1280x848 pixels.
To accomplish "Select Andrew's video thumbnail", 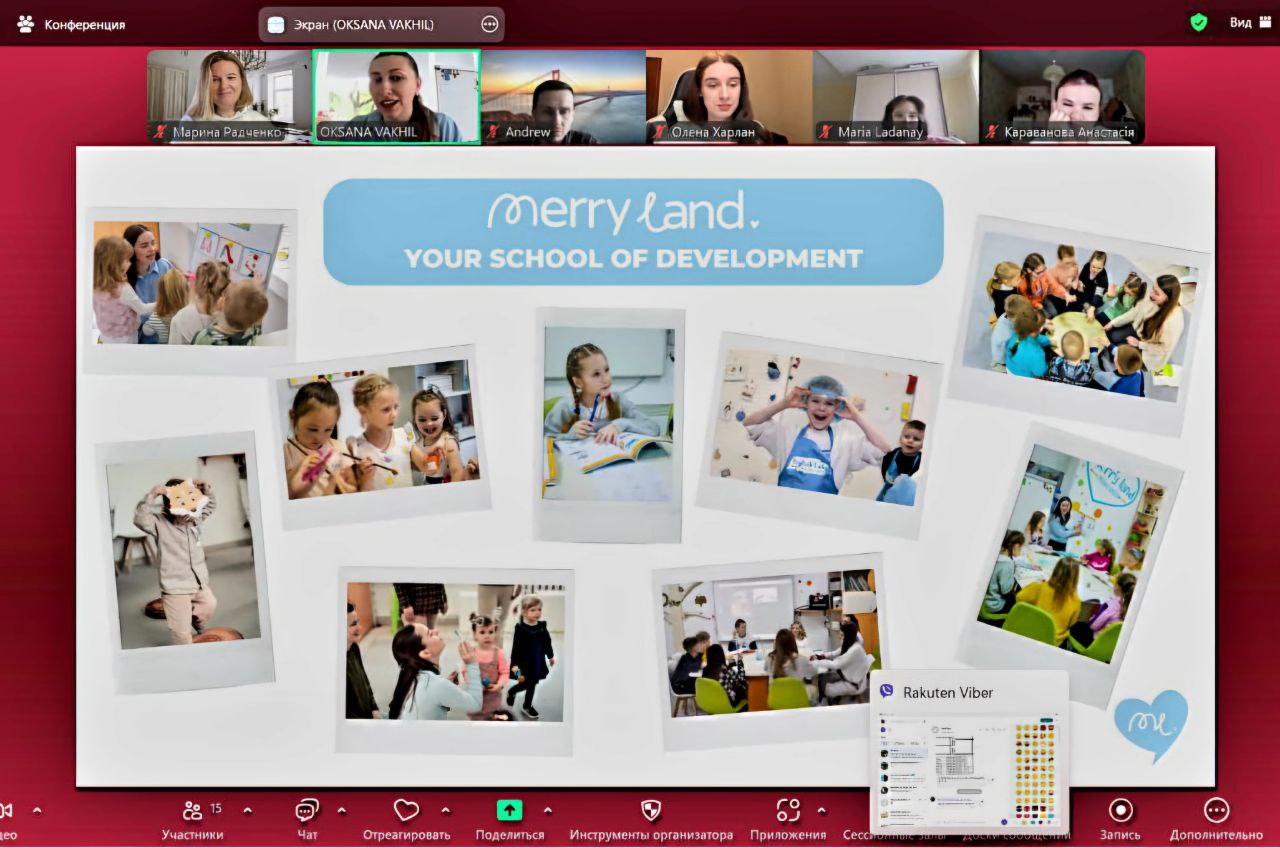I will (563, 96).
